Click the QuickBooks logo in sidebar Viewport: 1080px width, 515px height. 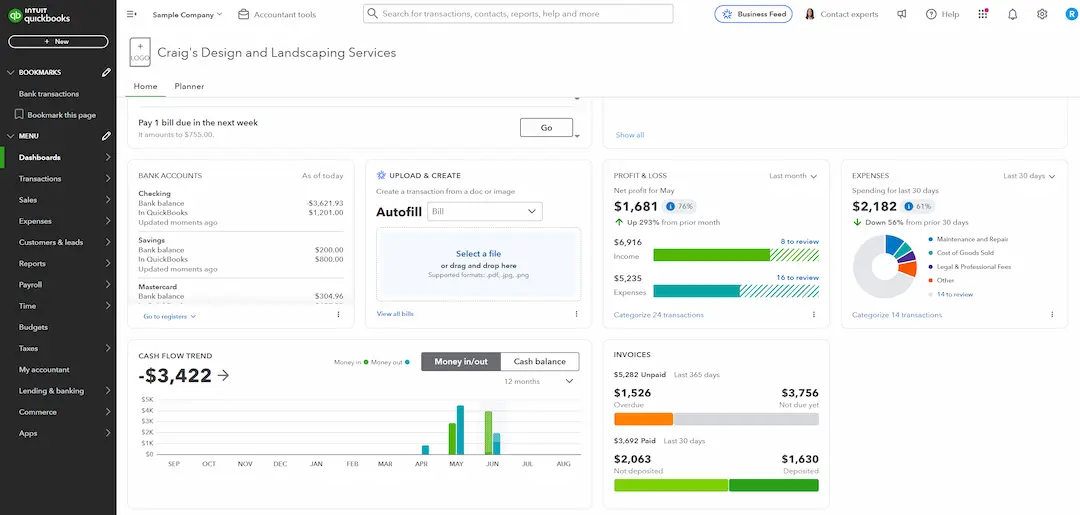click(x=39, y=14)
